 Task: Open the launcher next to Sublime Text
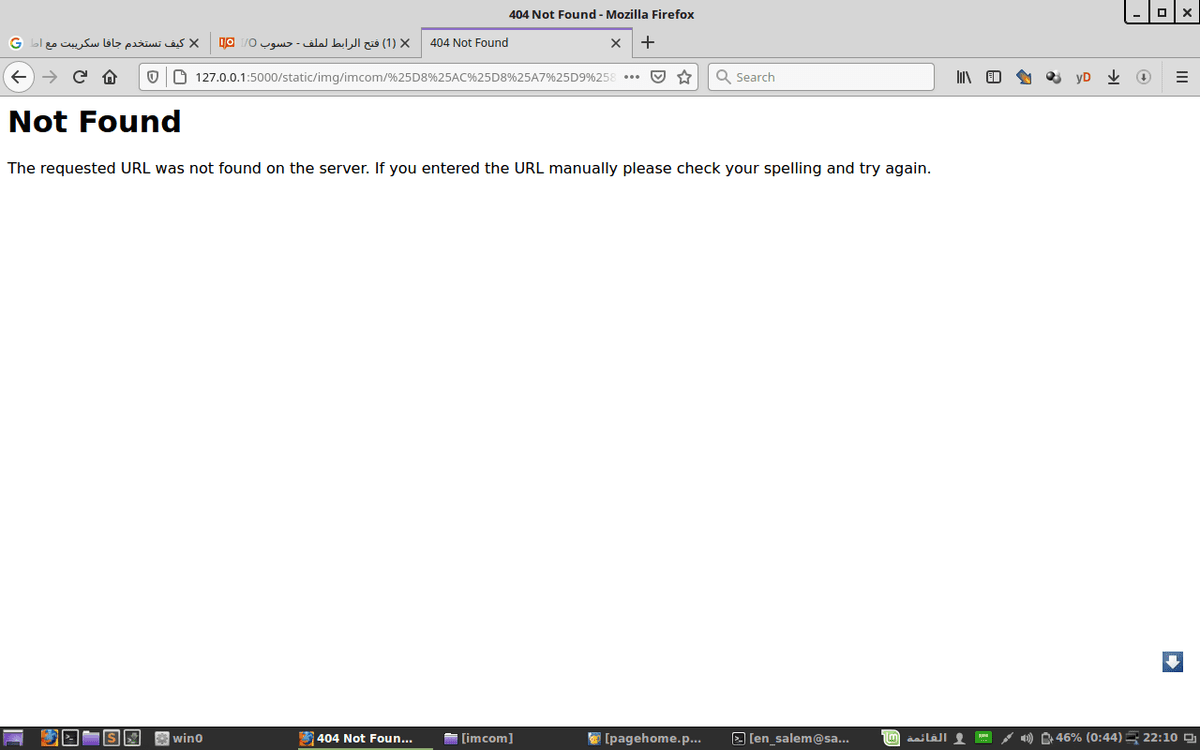[131, 738]
